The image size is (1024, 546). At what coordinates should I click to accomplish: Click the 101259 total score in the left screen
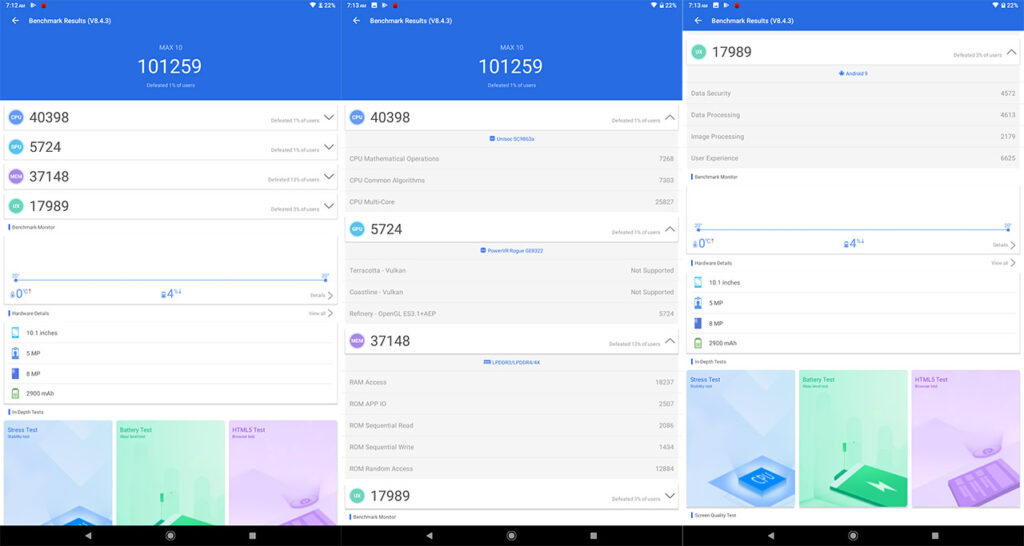tap(170, 67)
